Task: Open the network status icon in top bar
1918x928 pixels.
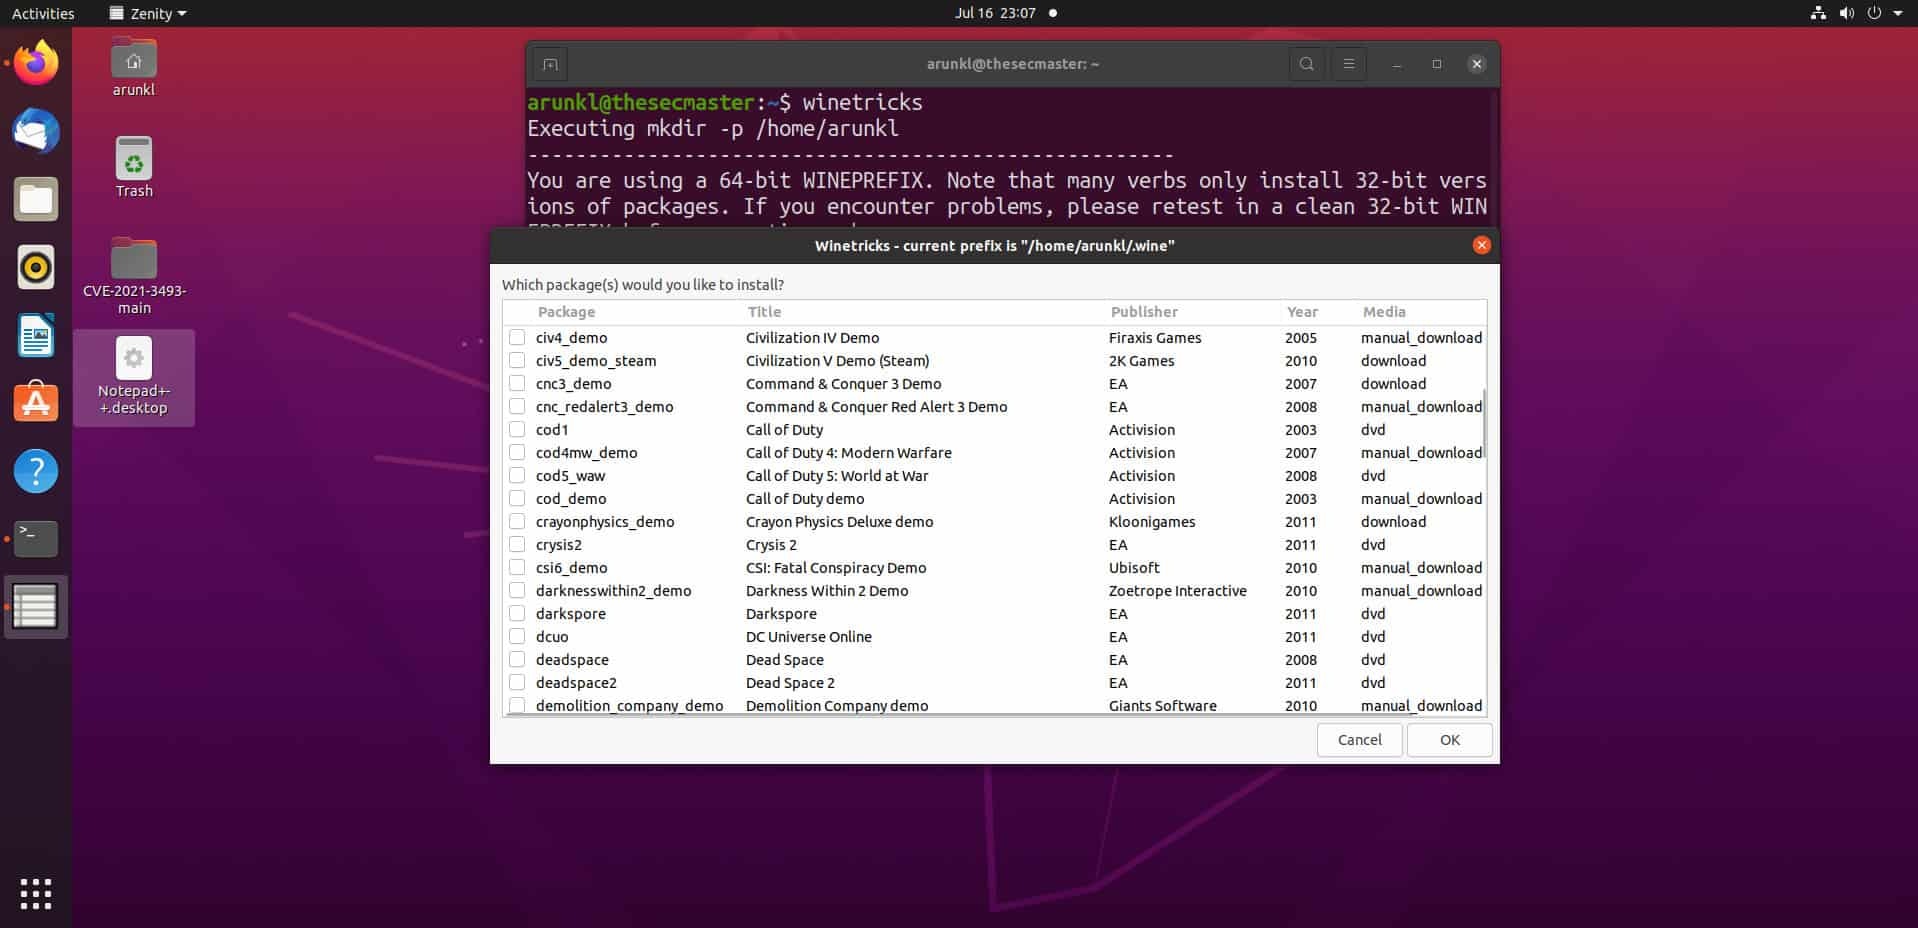Action: click(x=1818, y=13)
